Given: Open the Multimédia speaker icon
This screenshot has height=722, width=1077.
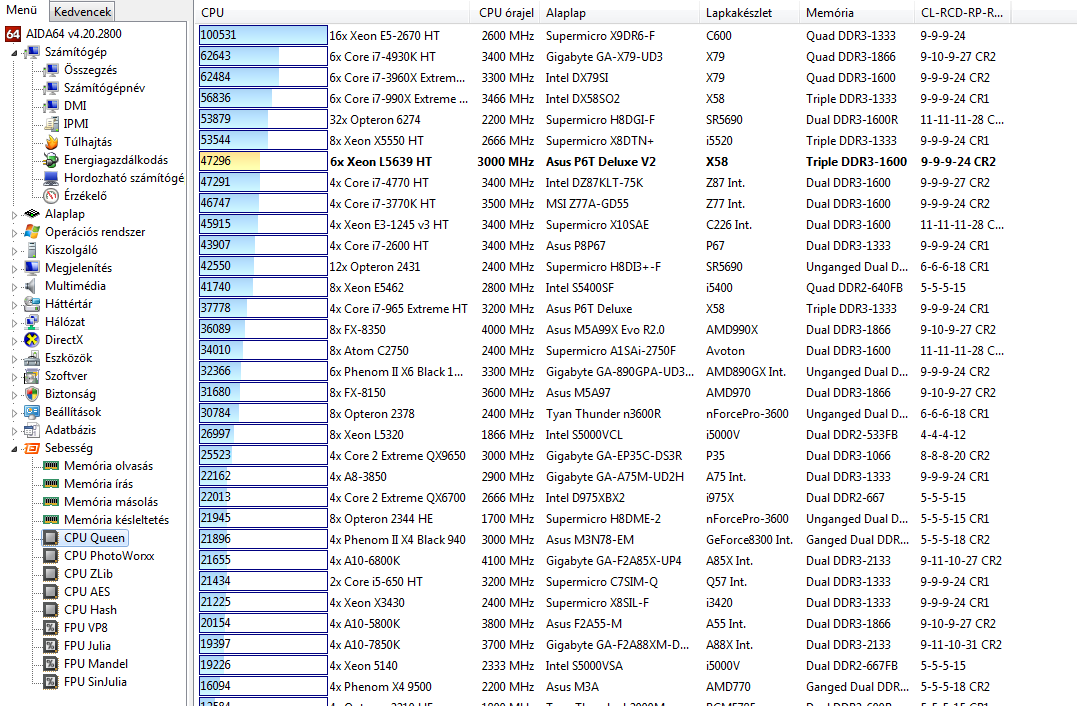Looking at the screenshot, I should 32,286.
